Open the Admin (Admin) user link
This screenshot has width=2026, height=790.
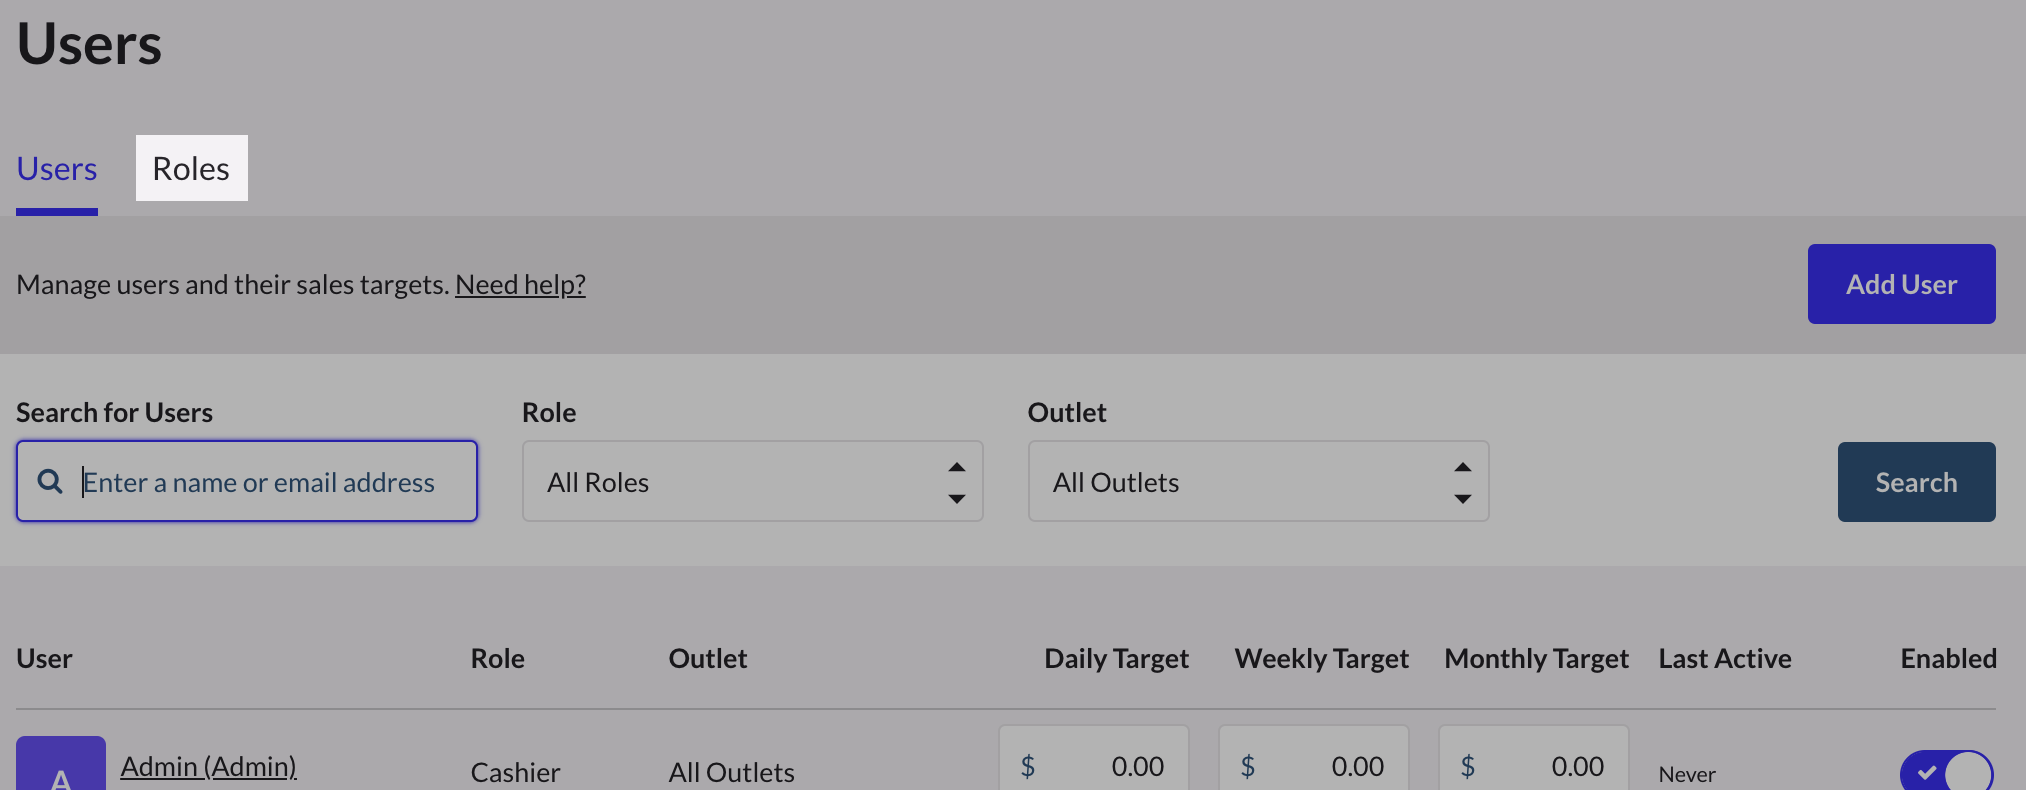point(208,767)
